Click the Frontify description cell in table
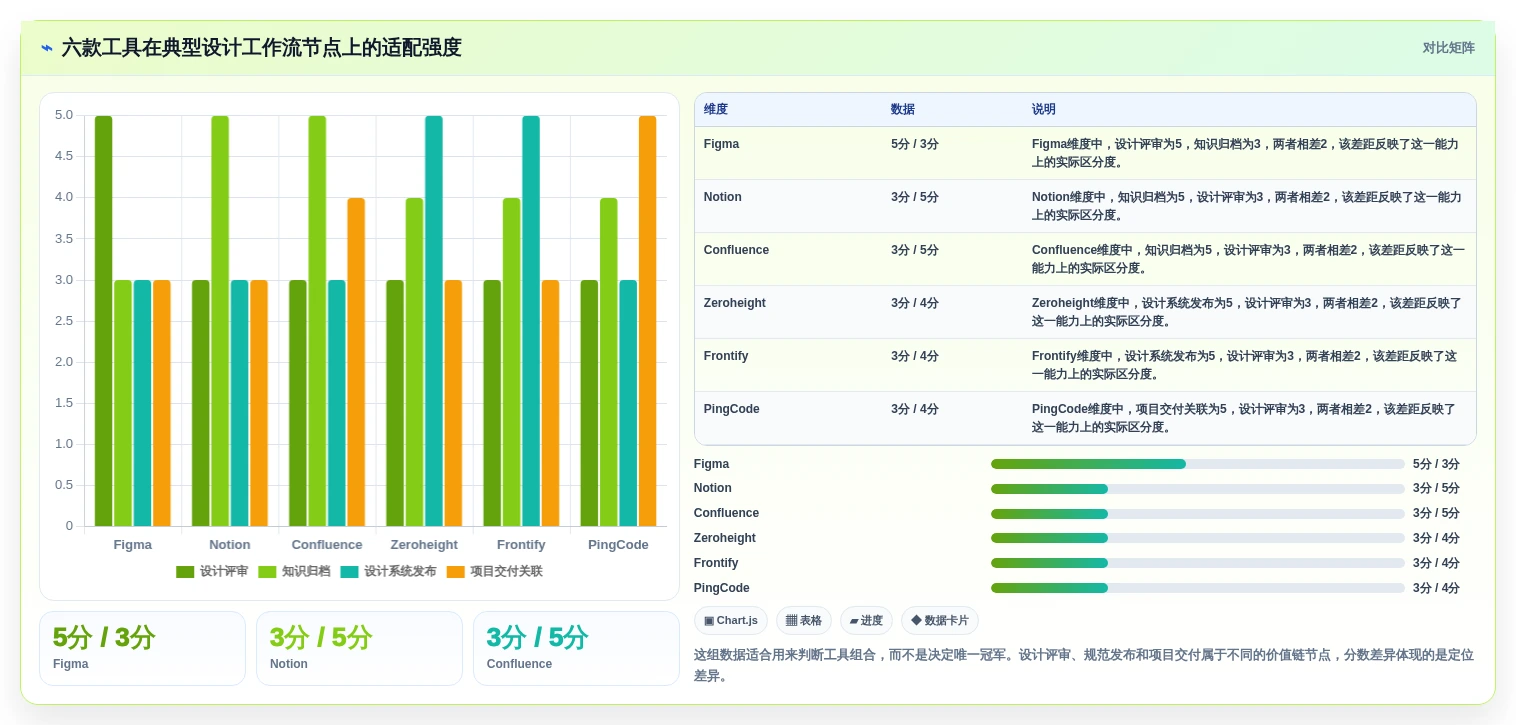This screenshot has height=725, width=1516. point(1249,365)
